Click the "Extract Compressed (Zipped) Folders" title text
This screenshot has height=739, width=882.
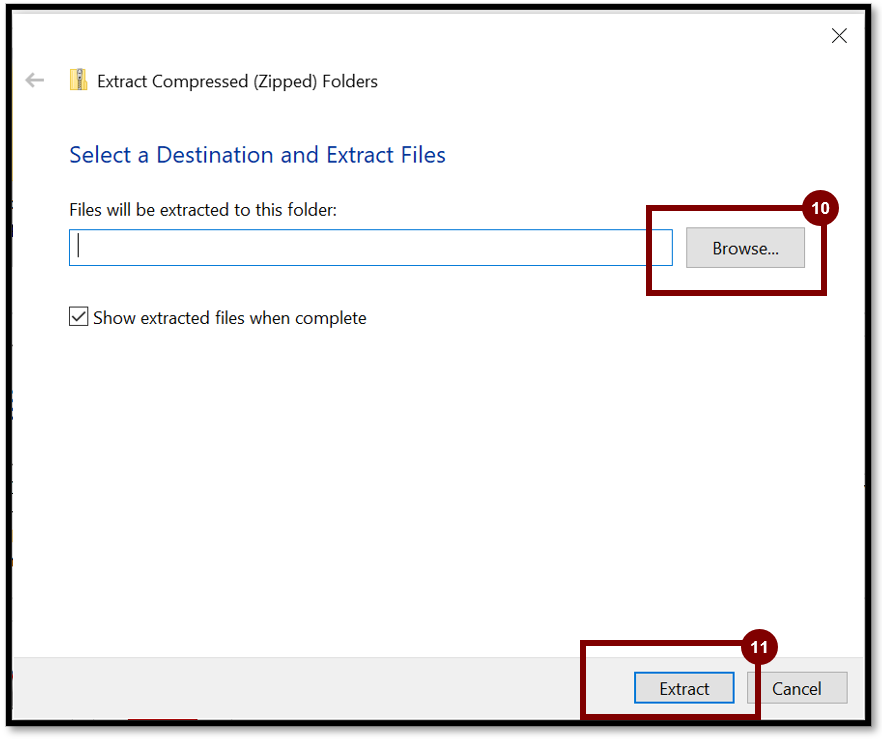(x=237, y=81)
